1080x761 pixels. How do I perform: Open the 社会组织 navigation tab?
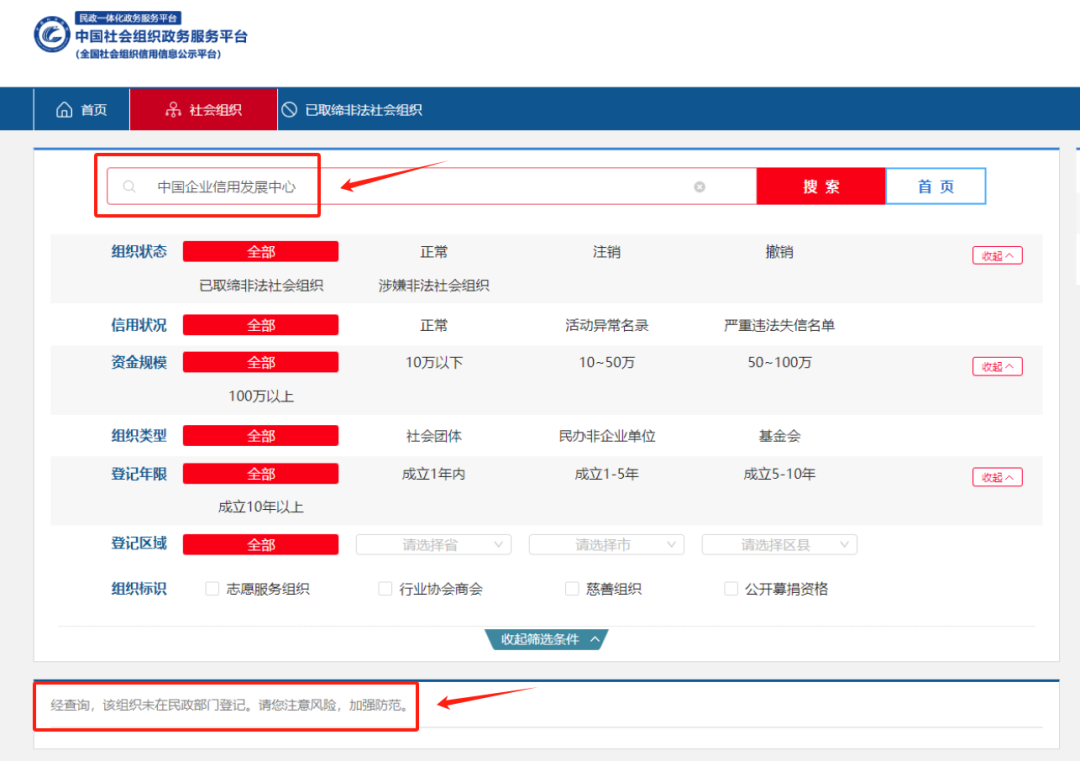(203, 110)
